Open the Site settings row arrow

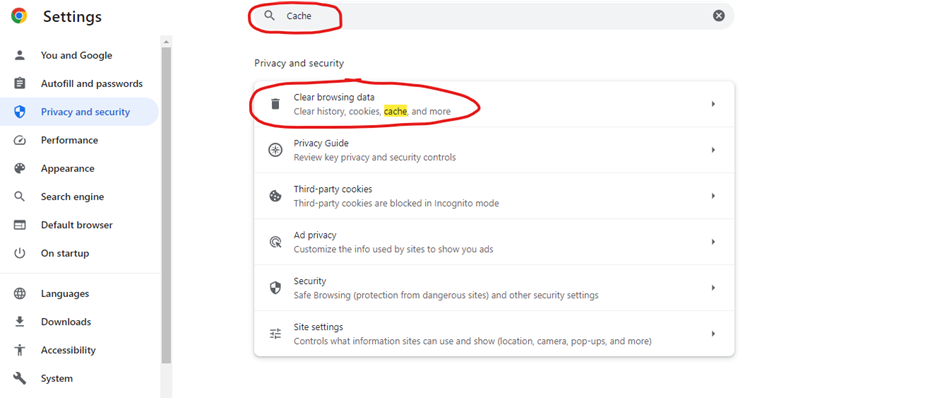[x=713, y=334]
